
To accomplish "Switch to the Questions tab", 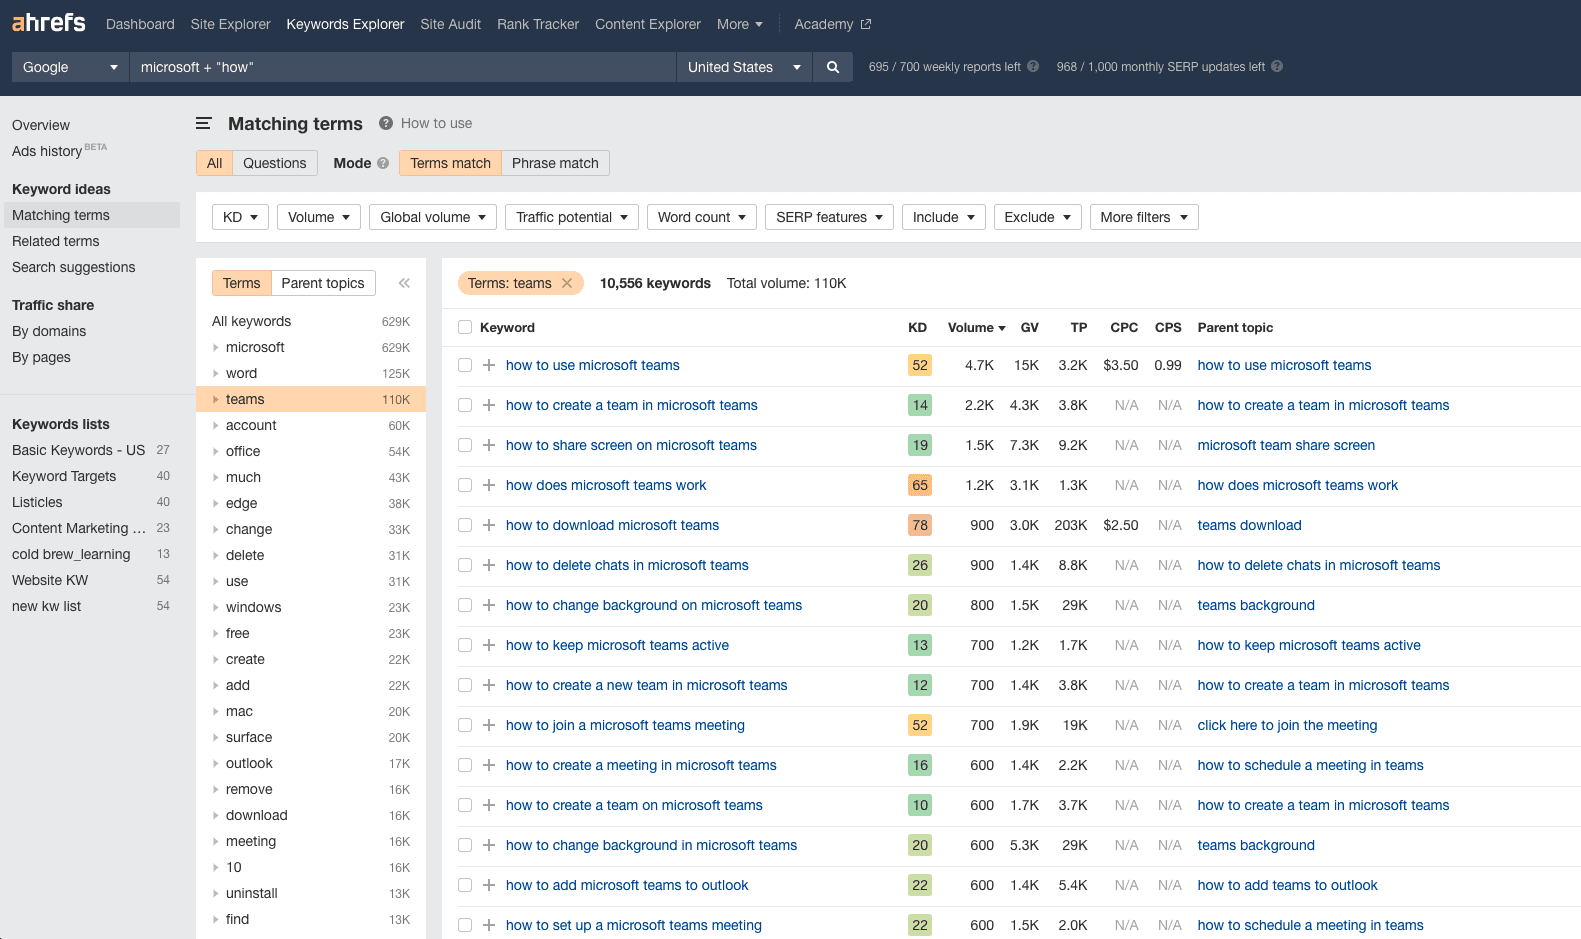I will (x=275, y=163).
